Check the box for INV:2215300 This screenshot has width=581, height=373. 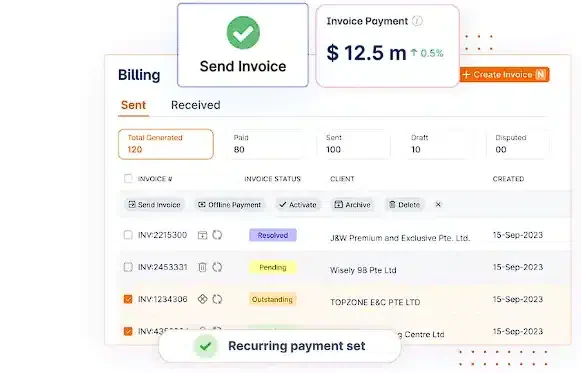tap(128, 235)
